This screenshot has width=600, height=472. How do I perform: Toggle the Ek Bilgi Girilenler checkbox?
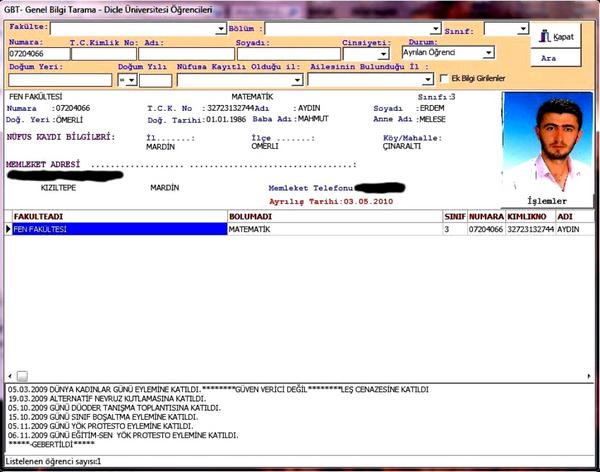(x=444, y=78)
